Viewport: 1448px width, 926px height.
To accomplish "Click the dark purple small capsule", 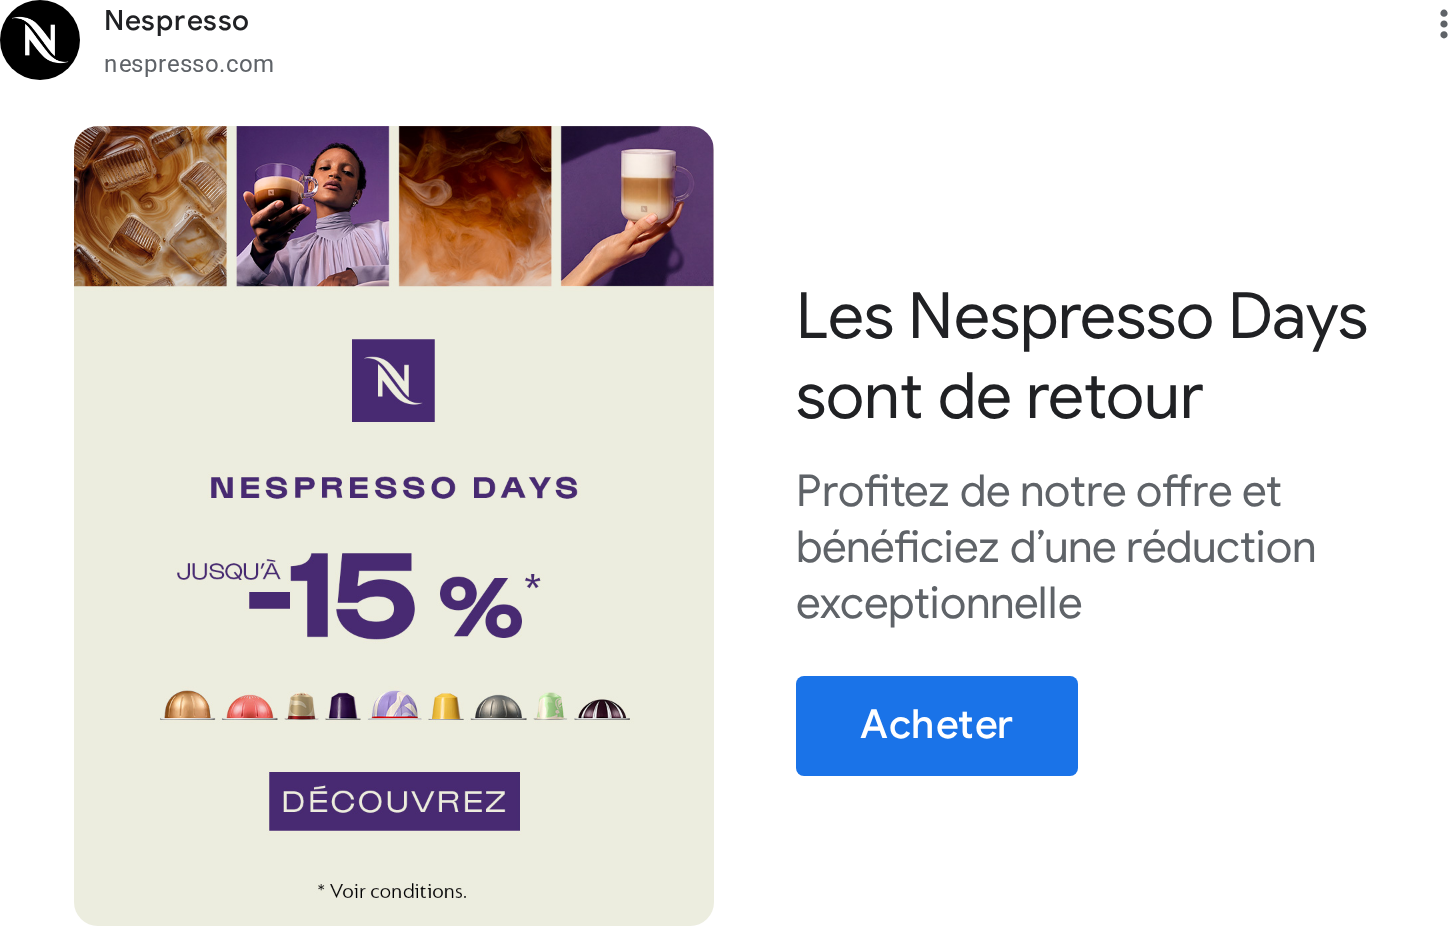I will 343,706.
